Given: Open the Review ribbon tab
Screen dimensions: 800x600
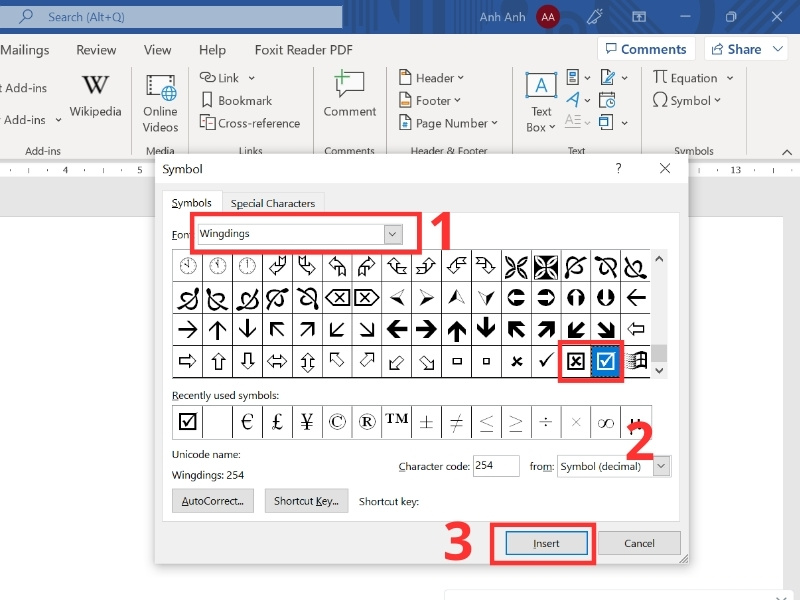Looking at the screenshot, I should [x=96, y=49].
